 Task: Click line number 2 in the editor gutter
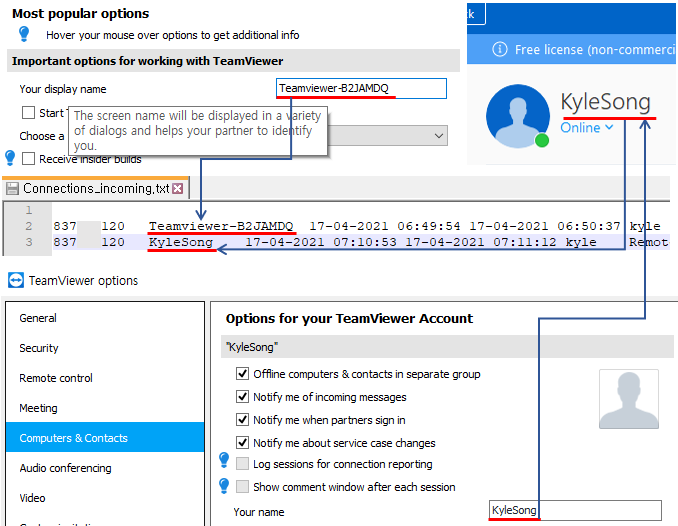(29, 226)
